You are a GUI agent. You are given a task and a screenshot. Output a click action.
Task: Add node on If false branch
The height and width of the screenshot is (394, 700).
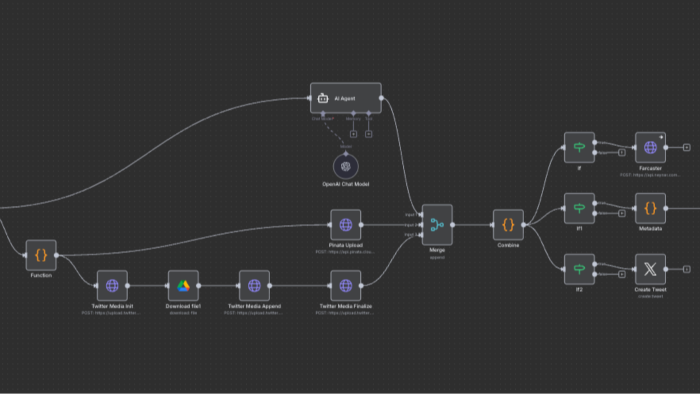point(621,153)
